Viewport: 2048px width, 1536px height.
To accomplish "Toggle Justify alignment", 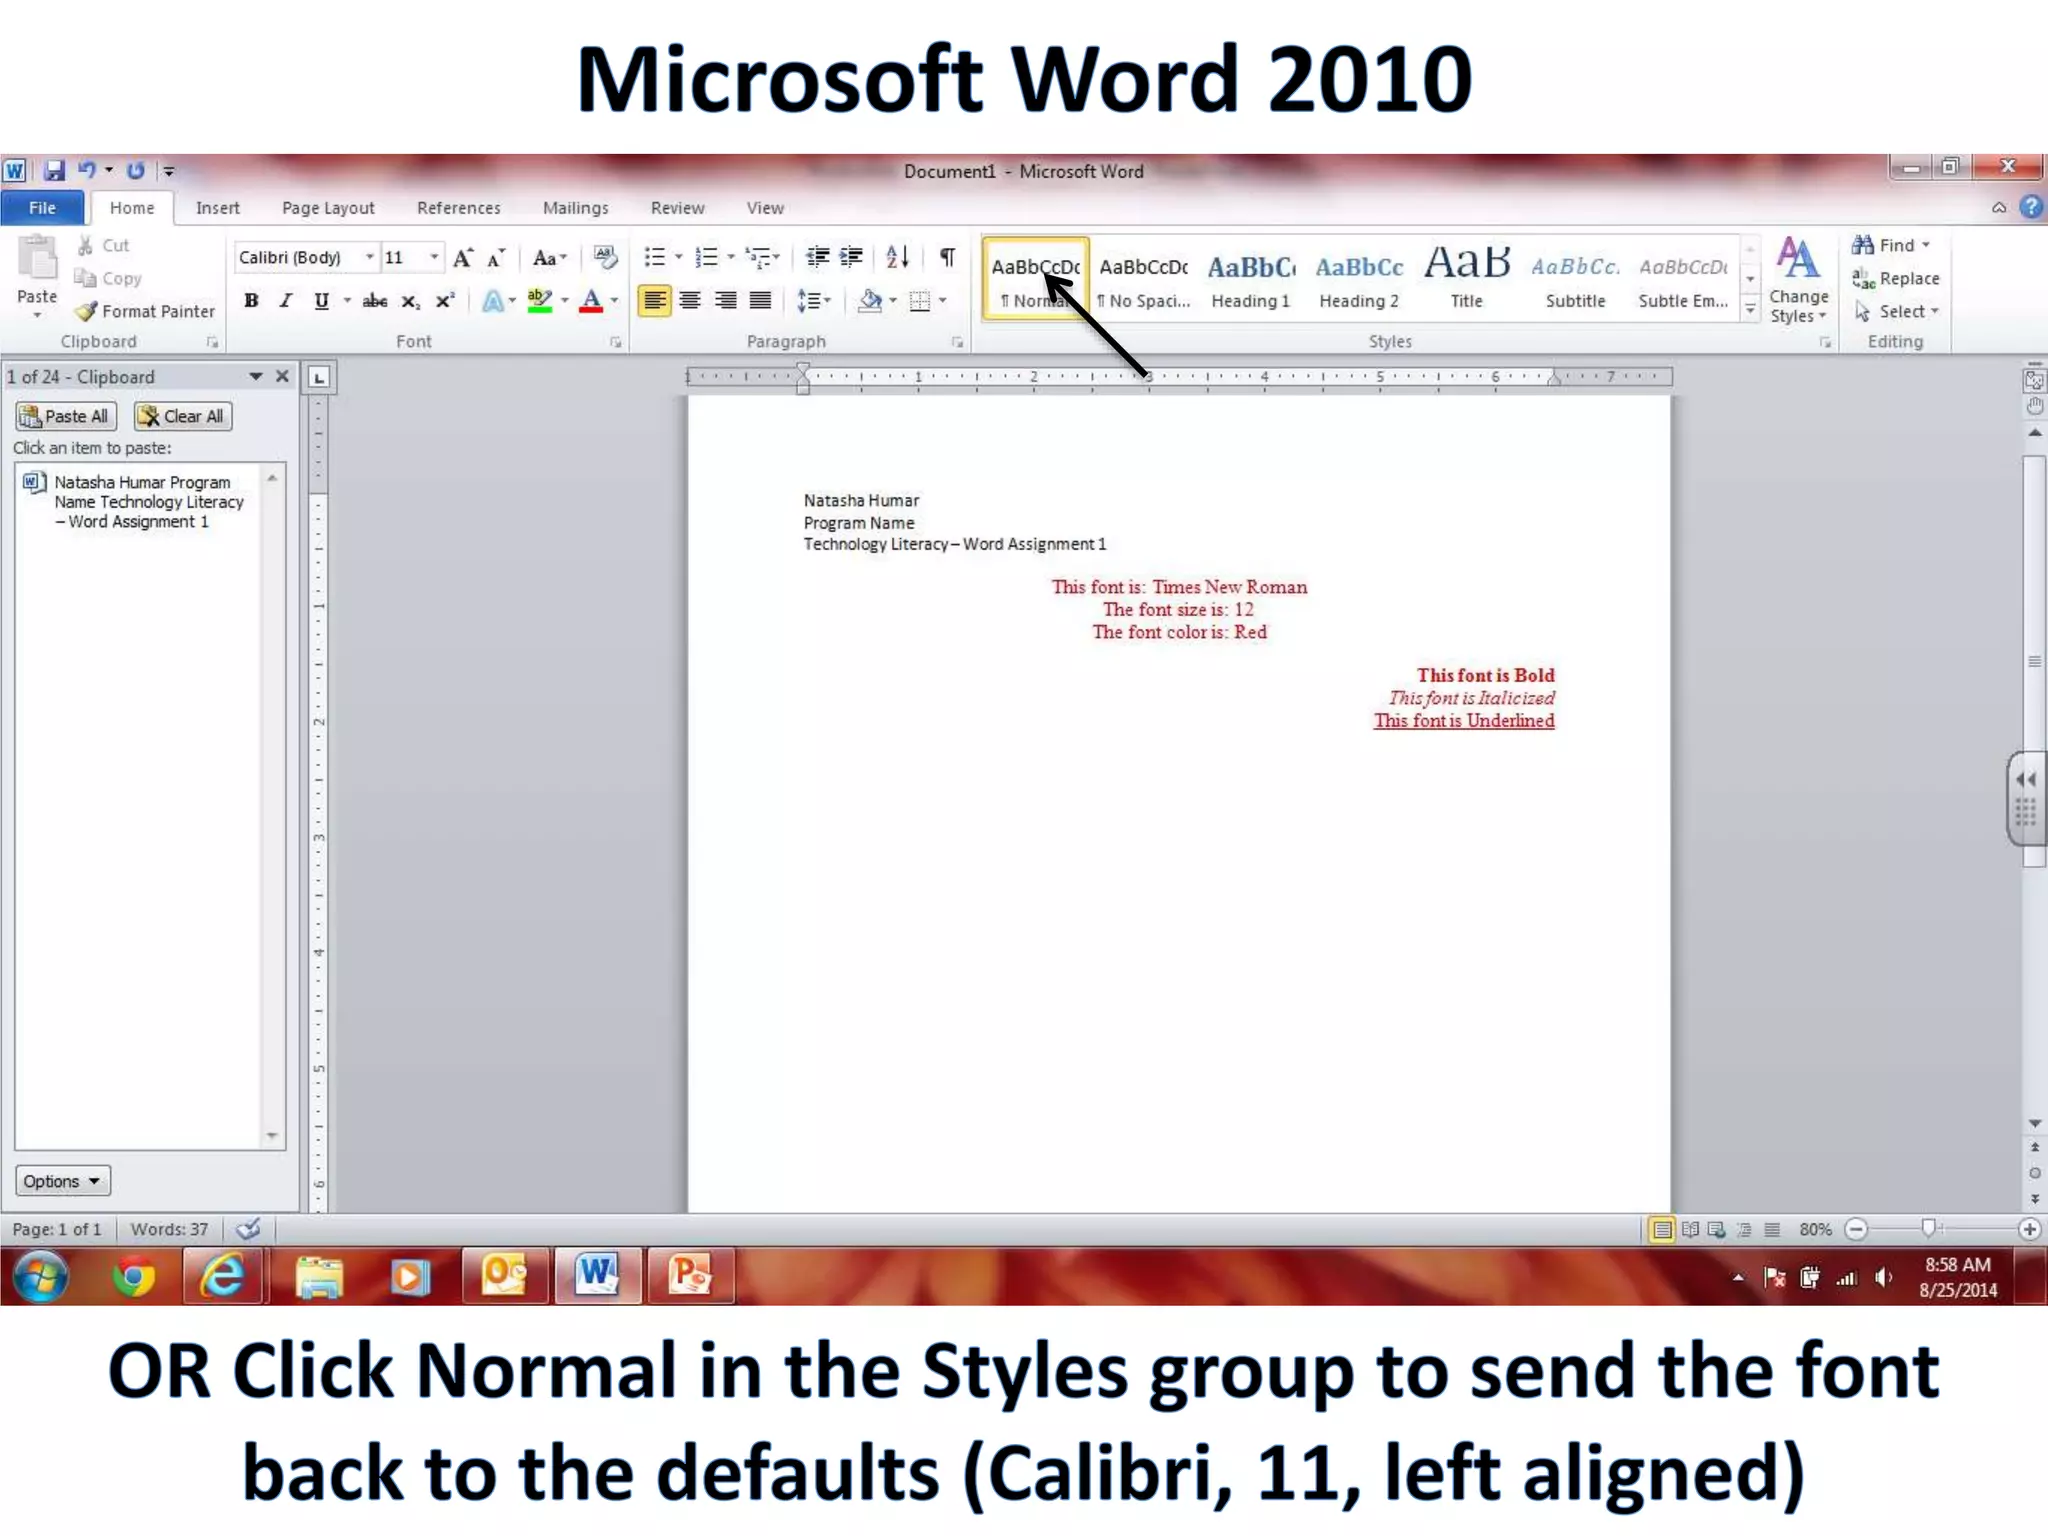I will click(760, 300).
